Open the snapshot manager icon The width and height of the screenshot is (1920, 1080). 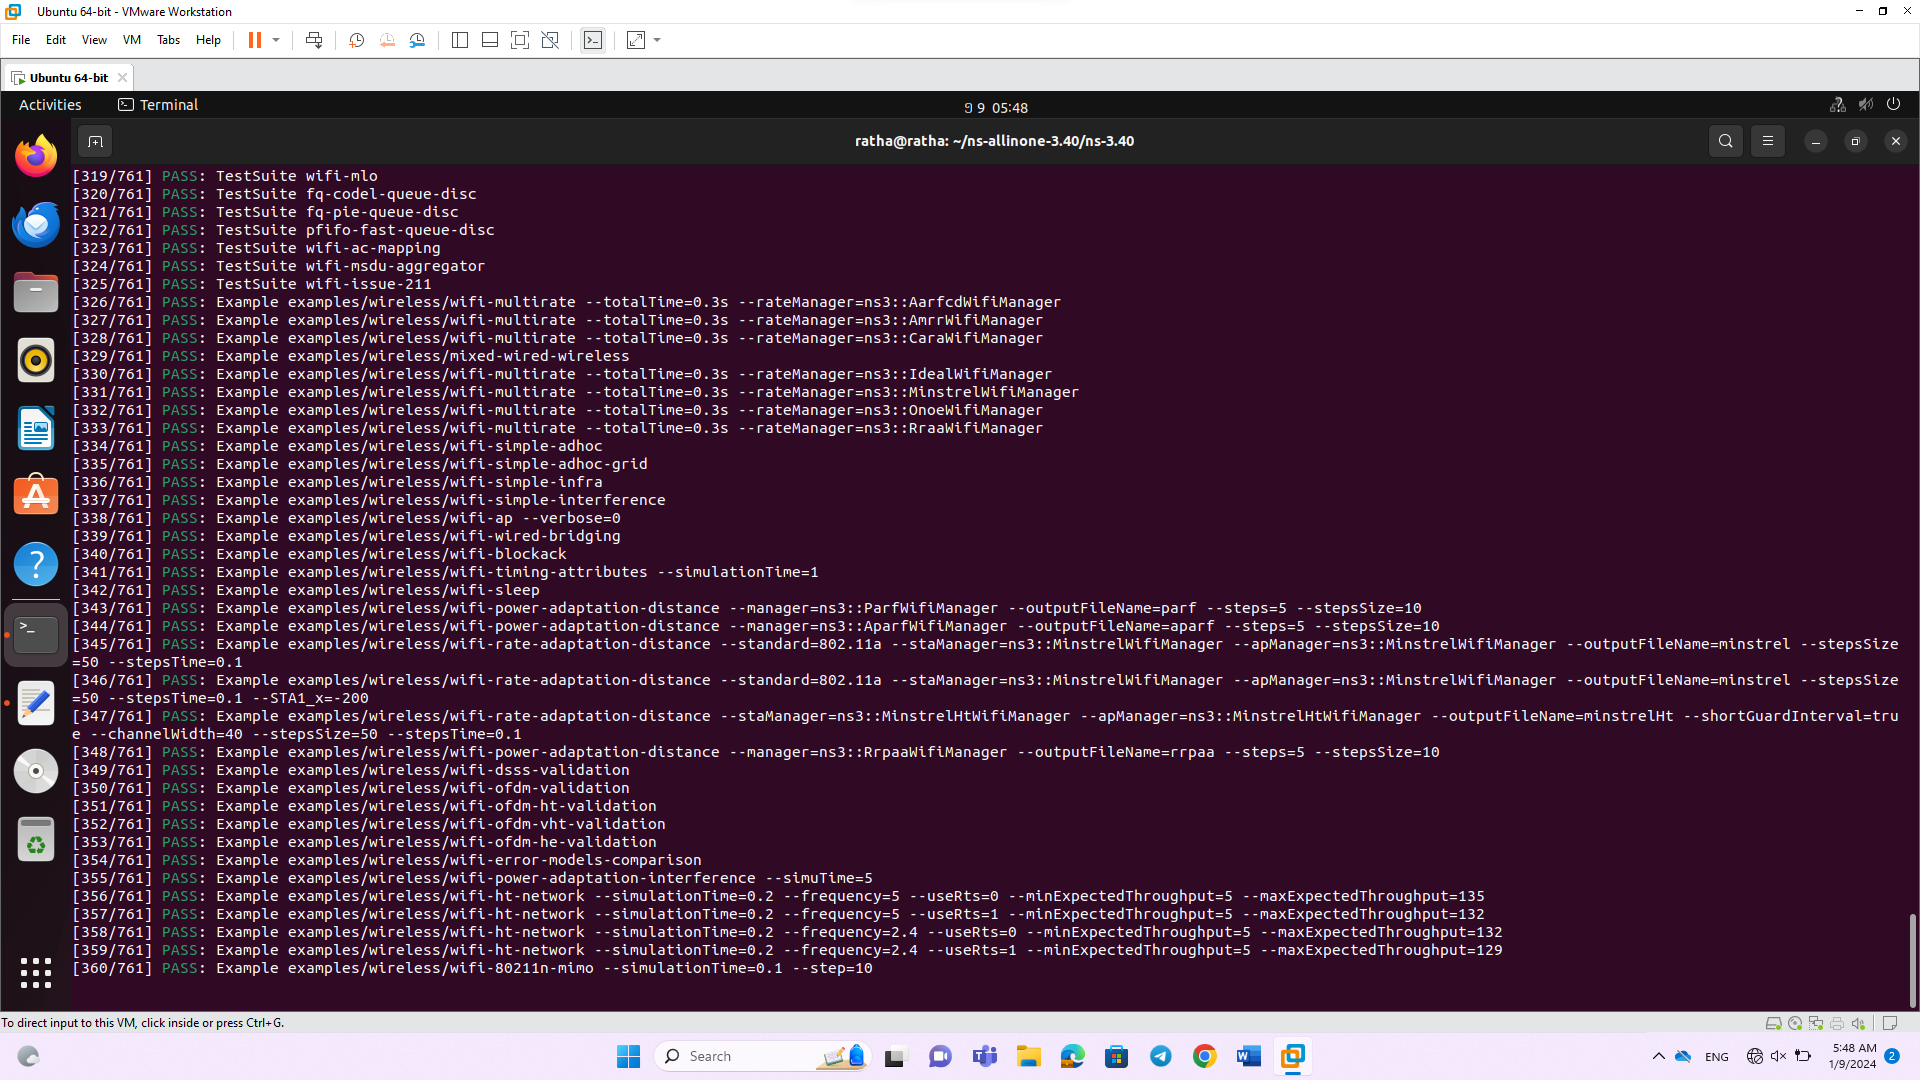click(x=418, y=40)
